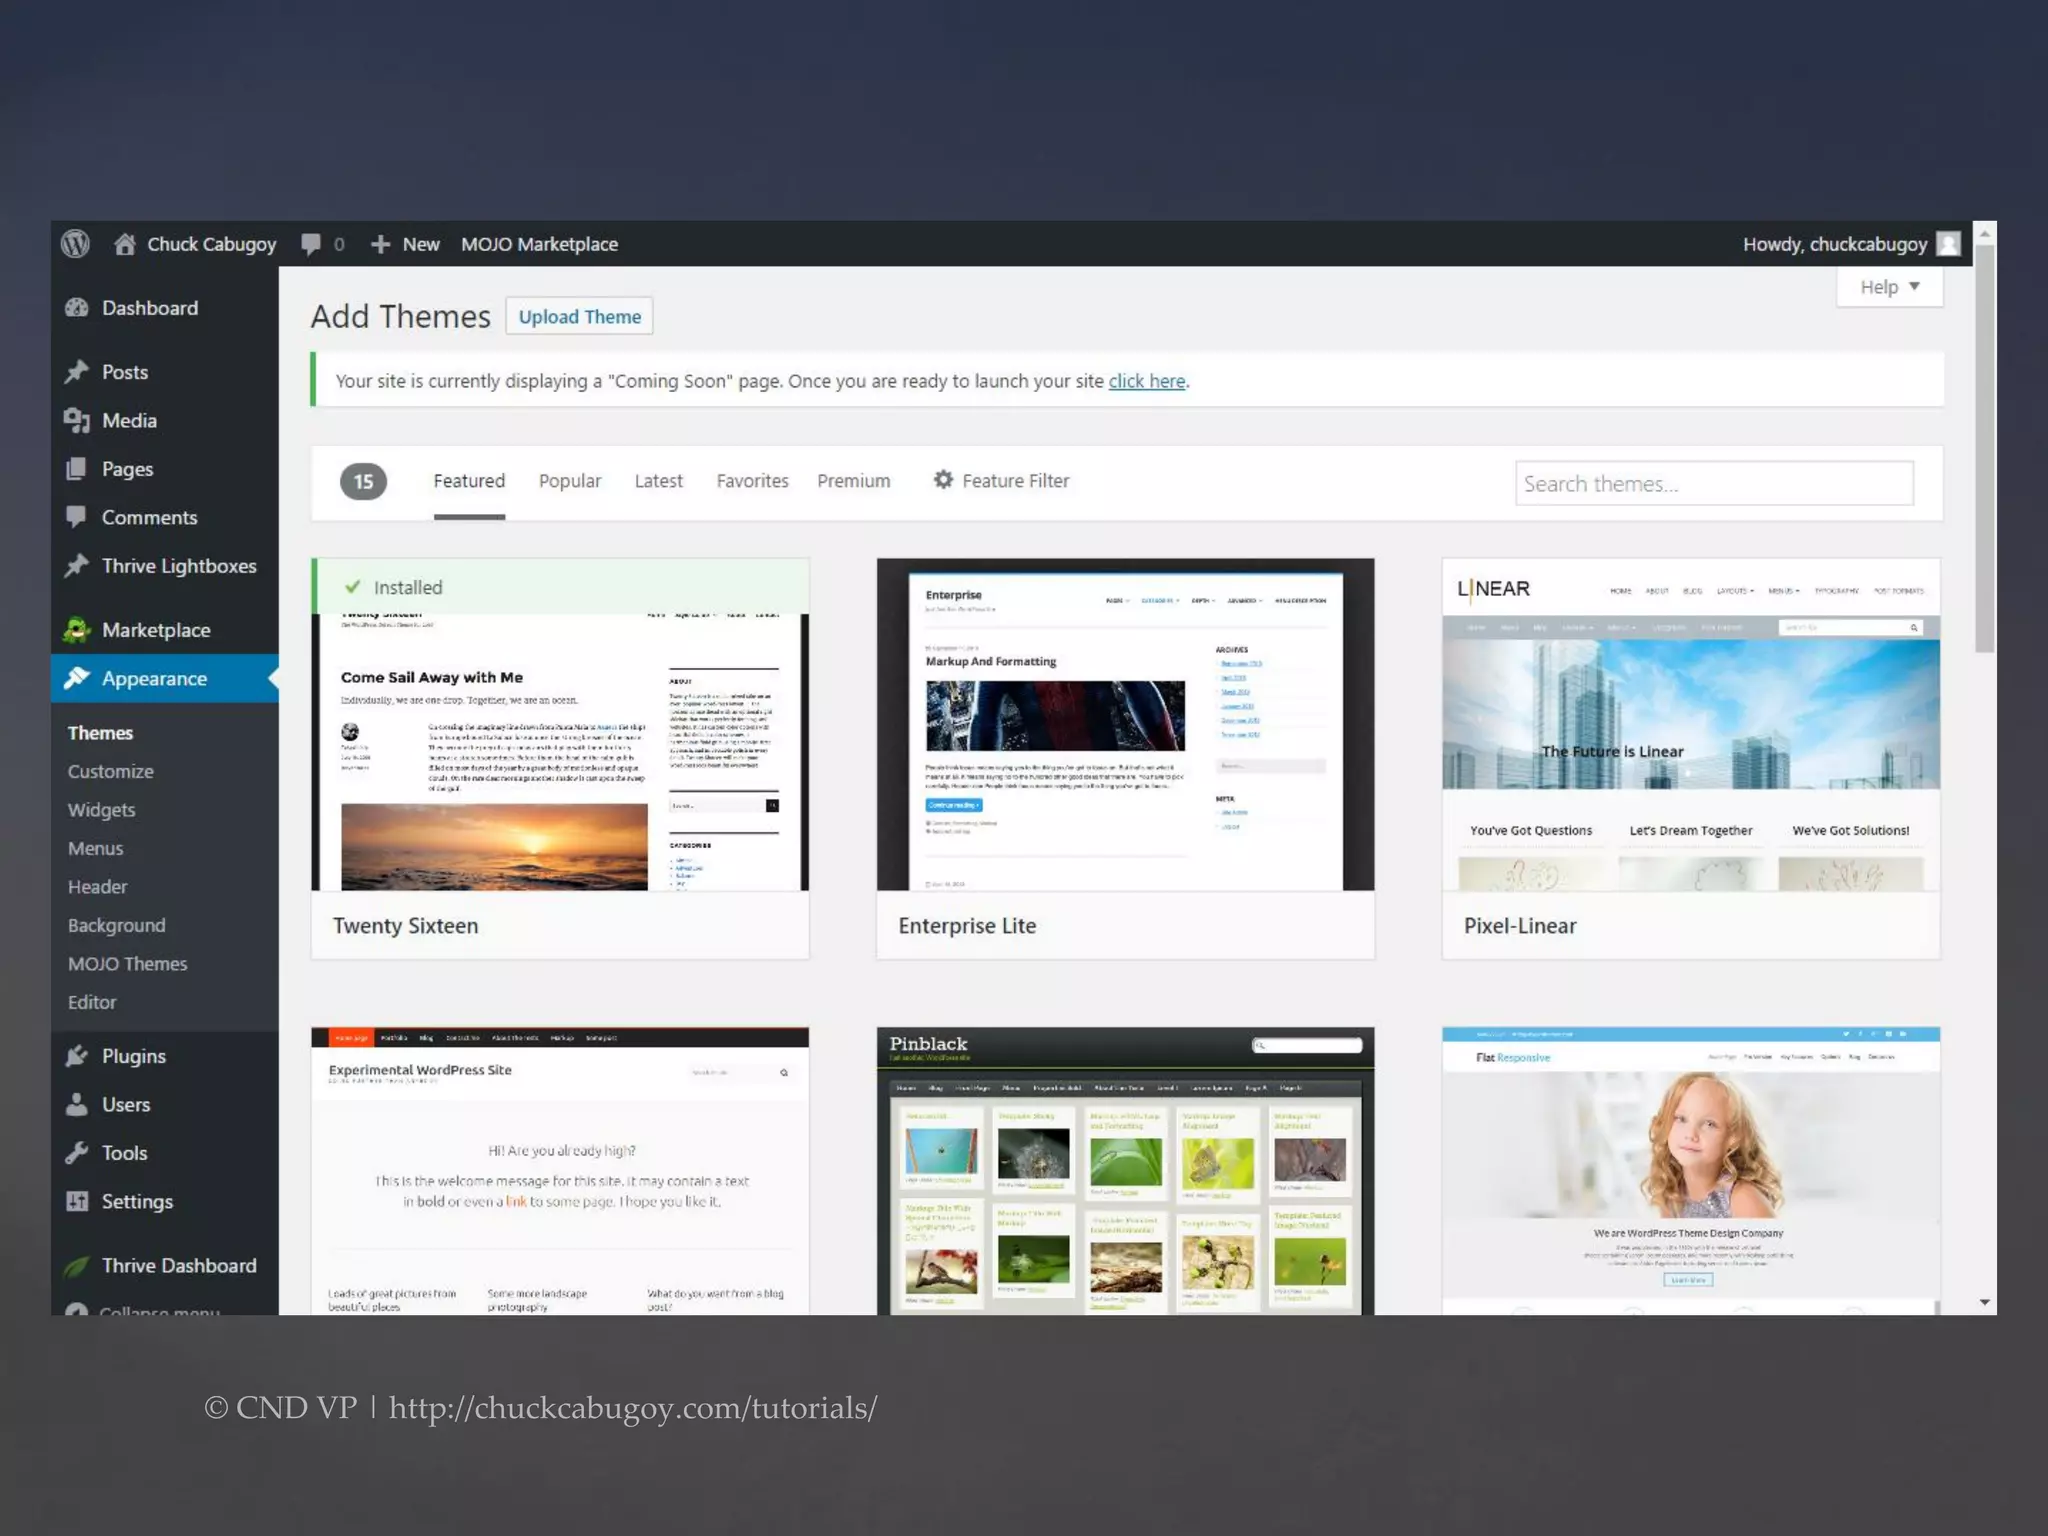Select the Flat Responsive theme thumbnail

point(1691,1171)
